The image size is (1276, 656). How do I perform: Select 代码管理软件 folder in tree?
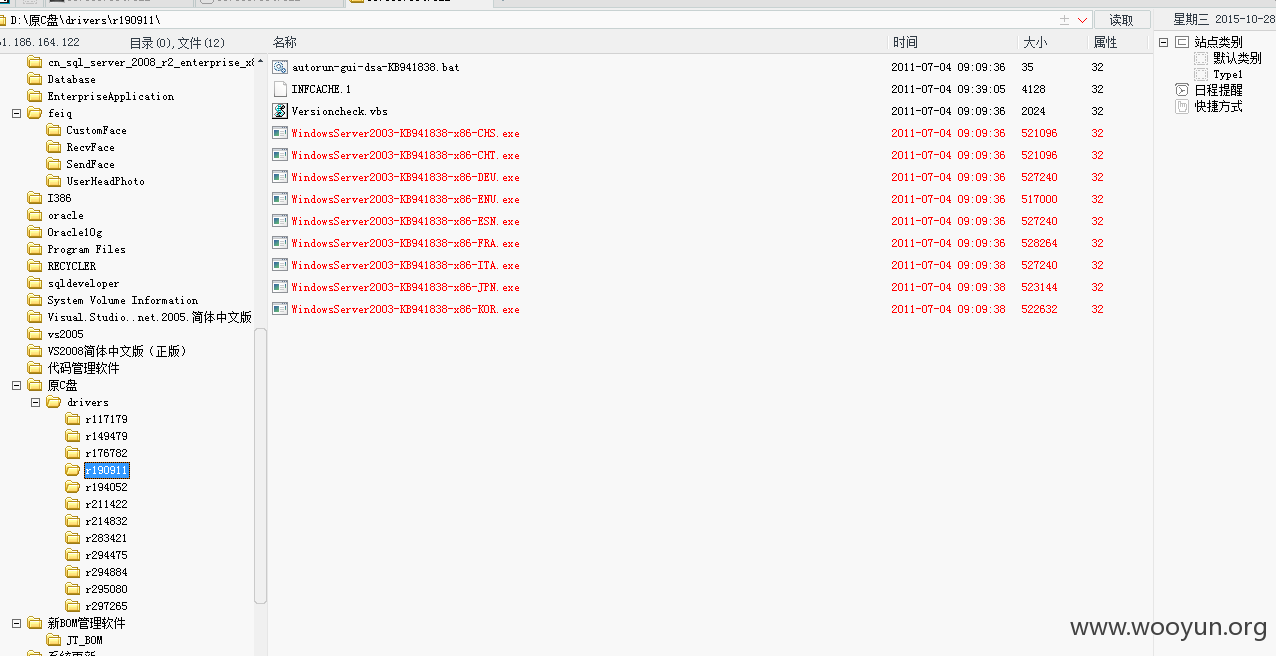(x=83, y=368)
